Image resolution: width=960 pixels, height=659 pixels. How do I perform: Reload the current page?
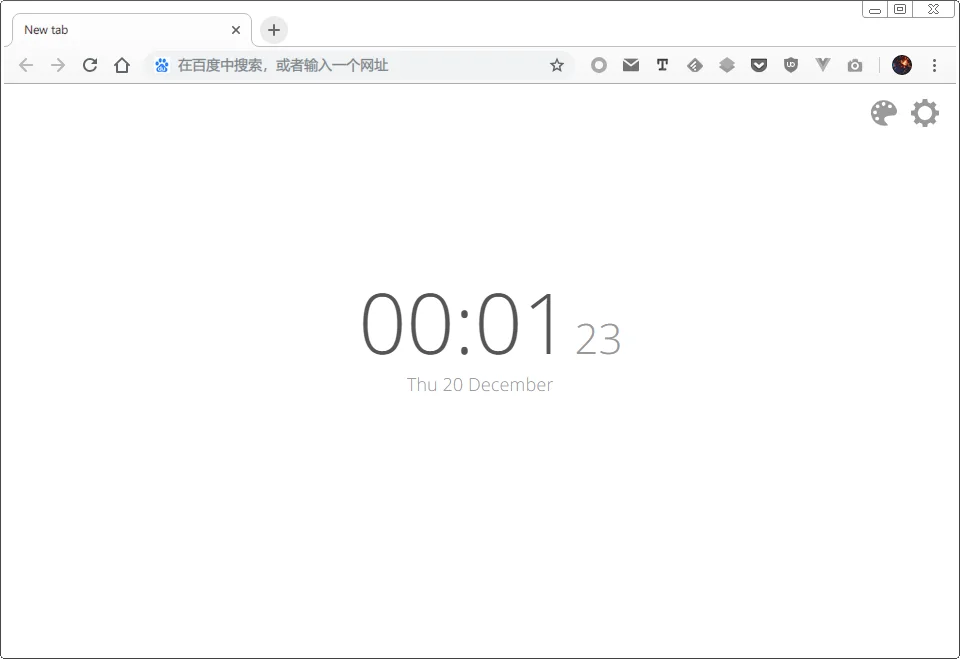(x=90, y=64)
